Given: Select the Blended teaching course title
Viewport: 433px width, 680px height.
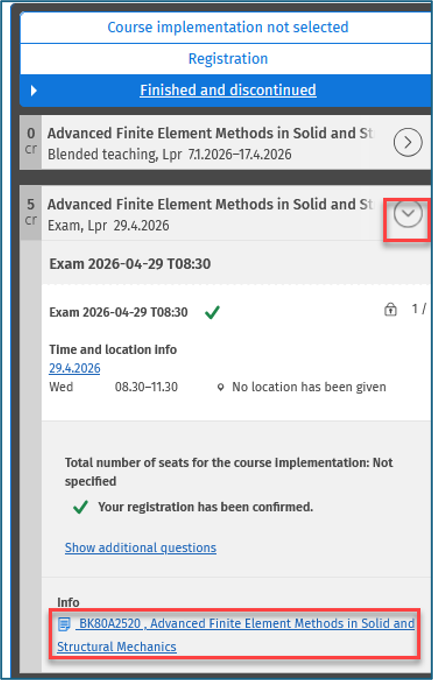Looking at the screenshot, I should tap(210, 133).
